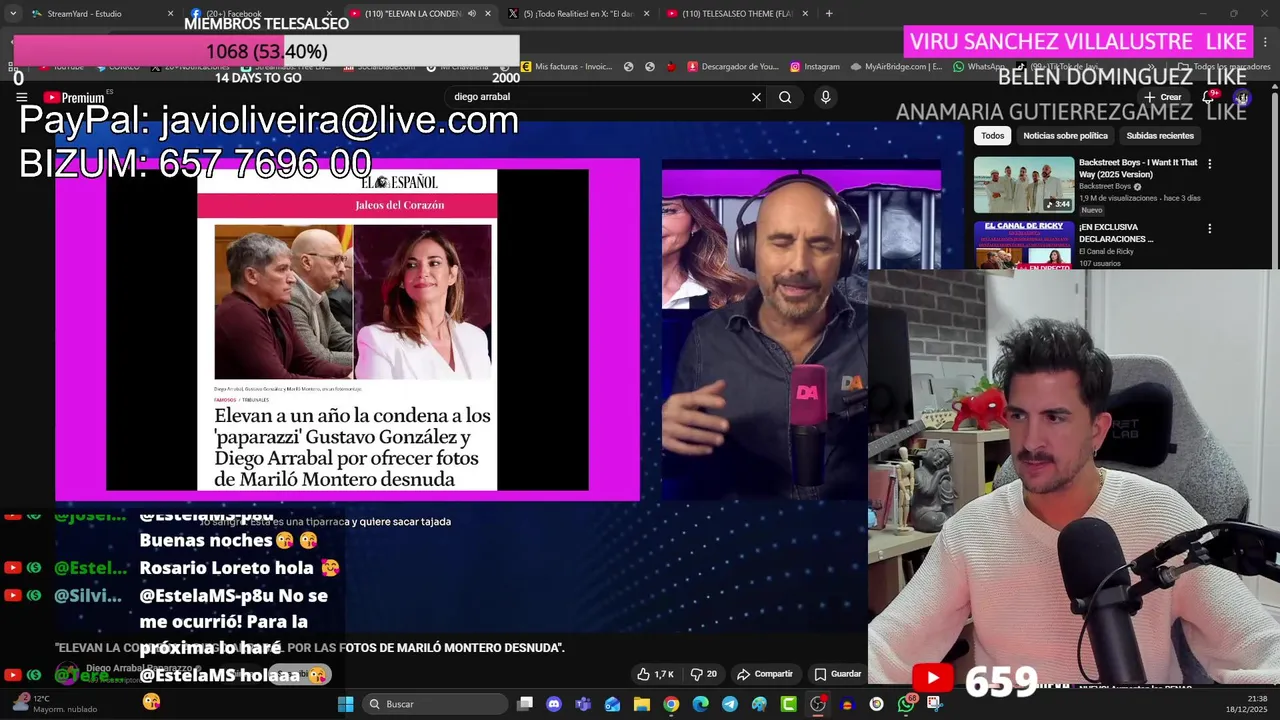
Task: Select Subidas recientes filter chip
Action: click(1160, 135)
